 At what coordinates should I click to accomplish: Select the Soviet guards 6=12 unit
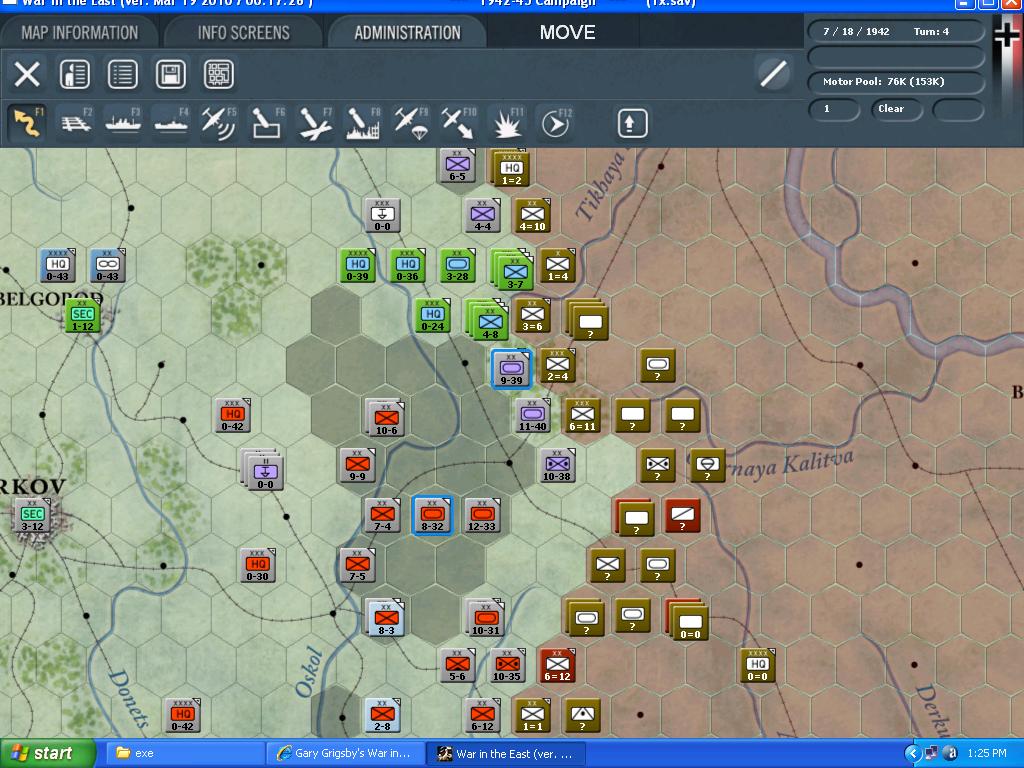(x=557, y=665)
